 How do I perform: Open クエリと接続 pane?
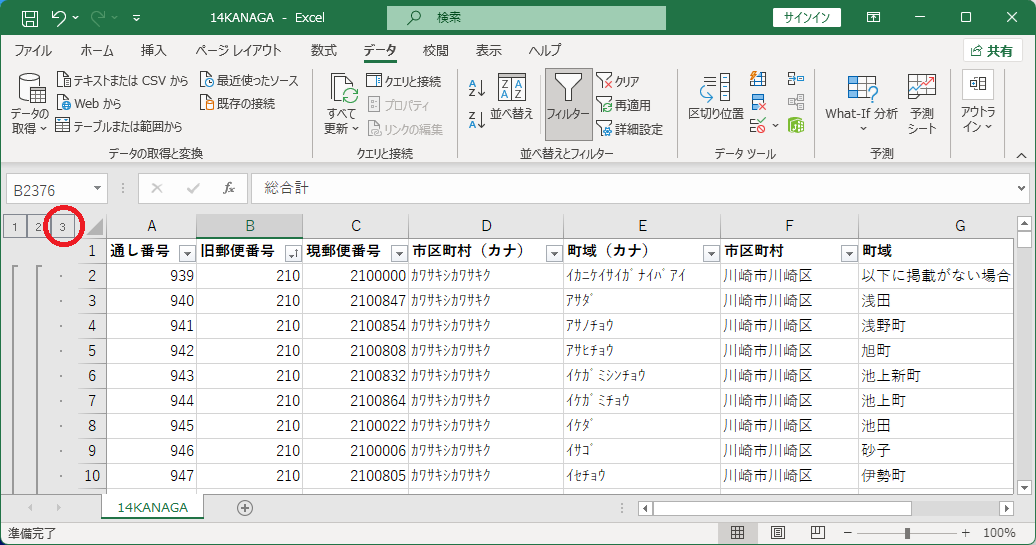pos(404,81)
